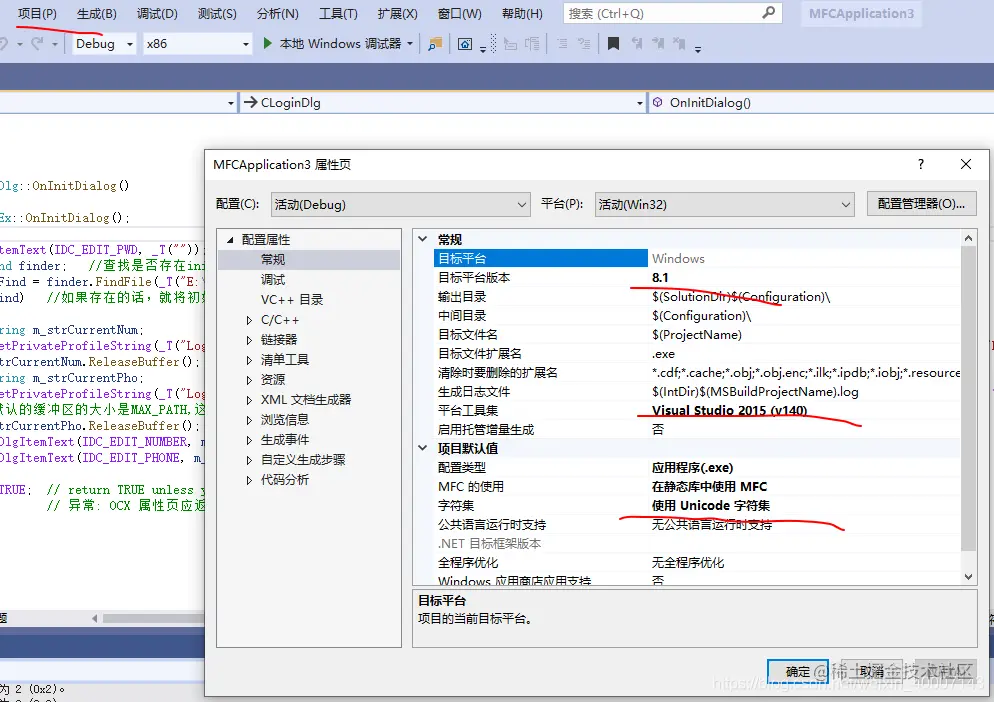
Task: Click the previous bookmark icon
Action: 636,44
